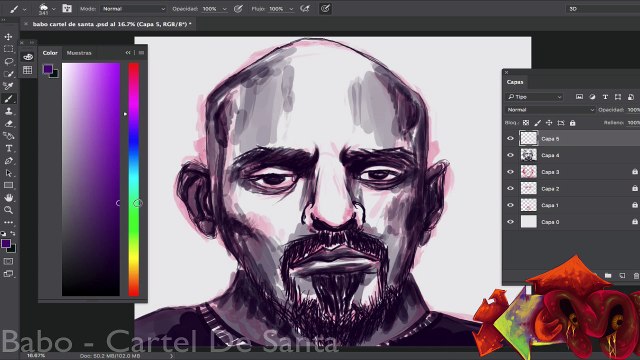The width and height of the screenshot is (640, 360).
Task: Toggle lock image pixels brush icon
Action: [538, 123]
